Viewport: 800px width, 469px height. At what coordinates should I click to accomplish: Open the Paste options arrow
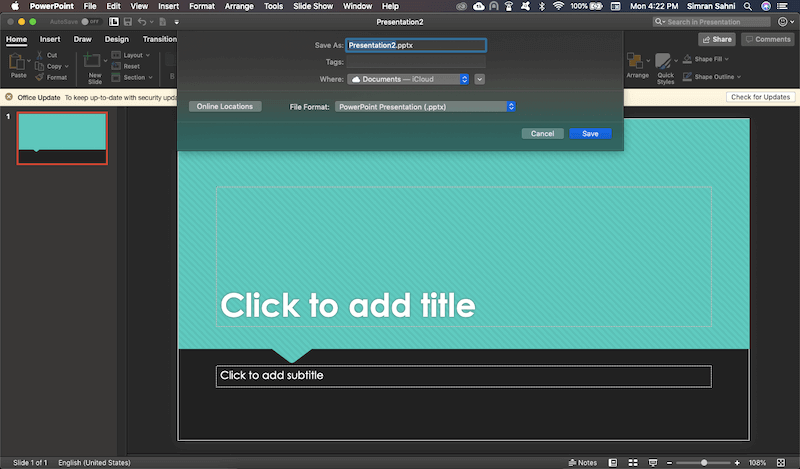point(29,61)
